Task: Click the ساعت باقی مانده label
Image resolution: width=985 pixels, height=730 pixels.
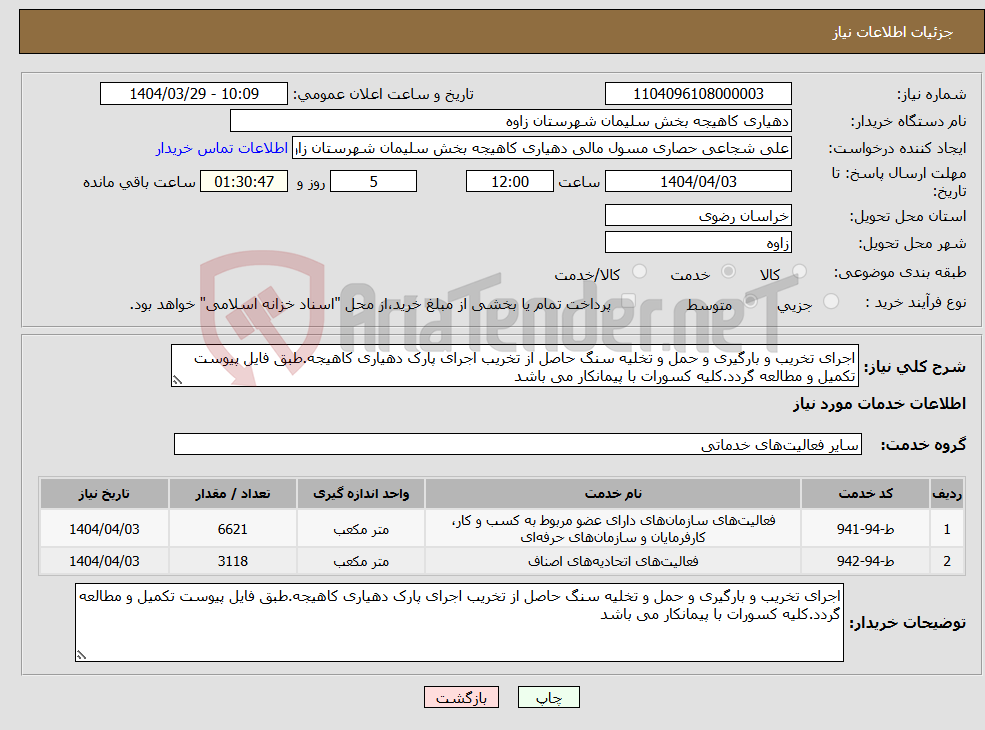Action: point(139,182)
